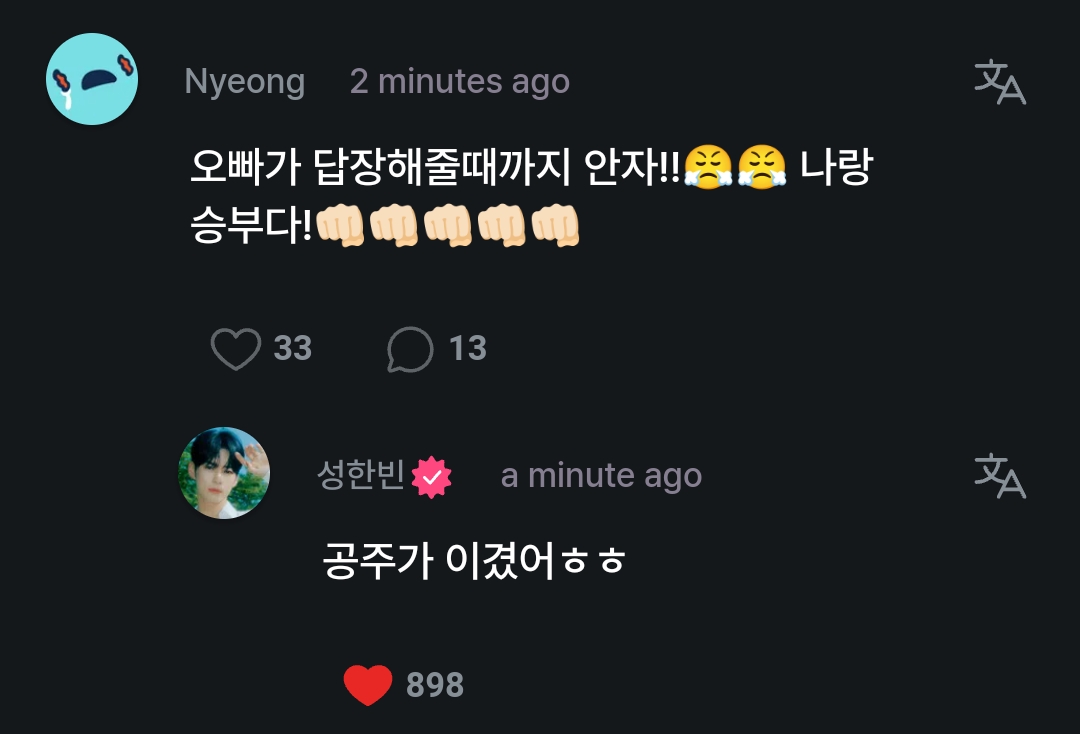This screenshot has width=1080, height=734.
Task: Open Nyeong's crying-face profile avatar
Action: click(x=92, y=79)
